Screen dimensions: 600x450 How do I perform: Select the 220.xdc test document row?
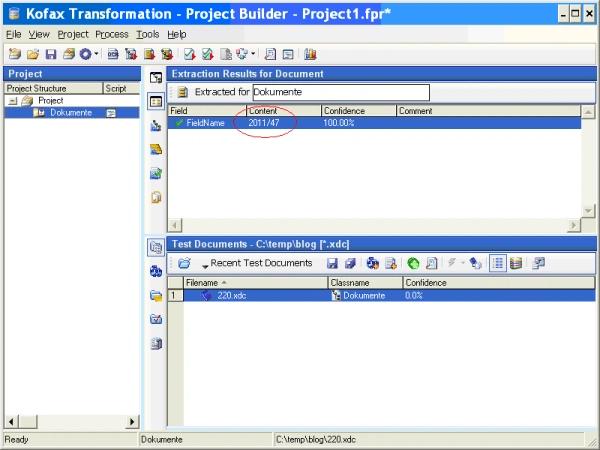point(232,296)
